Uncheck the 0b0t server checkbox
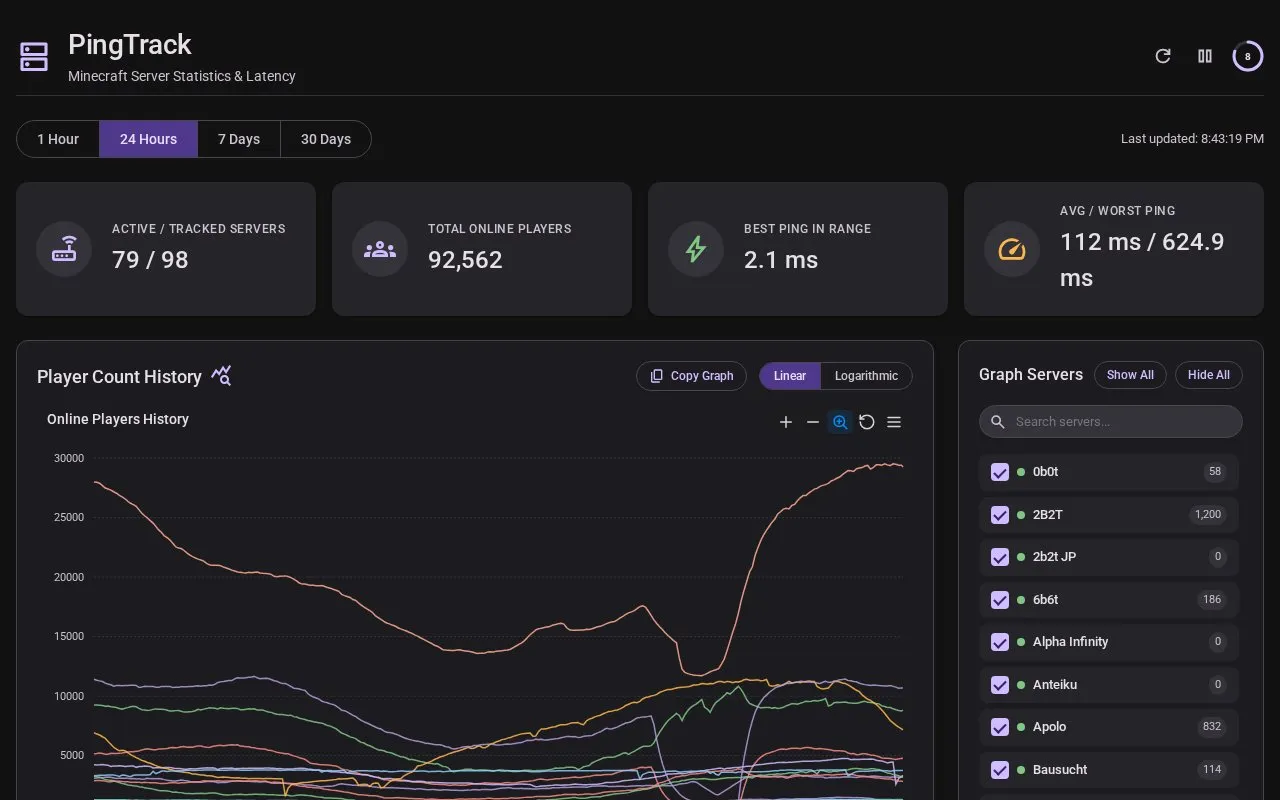 (1000, 472)
